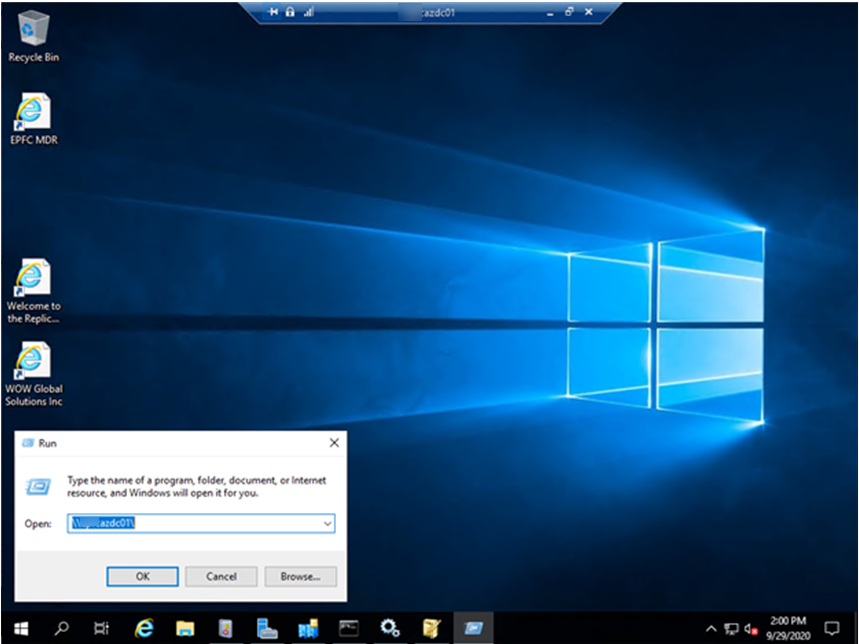Open the settings gears icon in taskbar
Screen dimensions: 859x644
pos(390,629)
